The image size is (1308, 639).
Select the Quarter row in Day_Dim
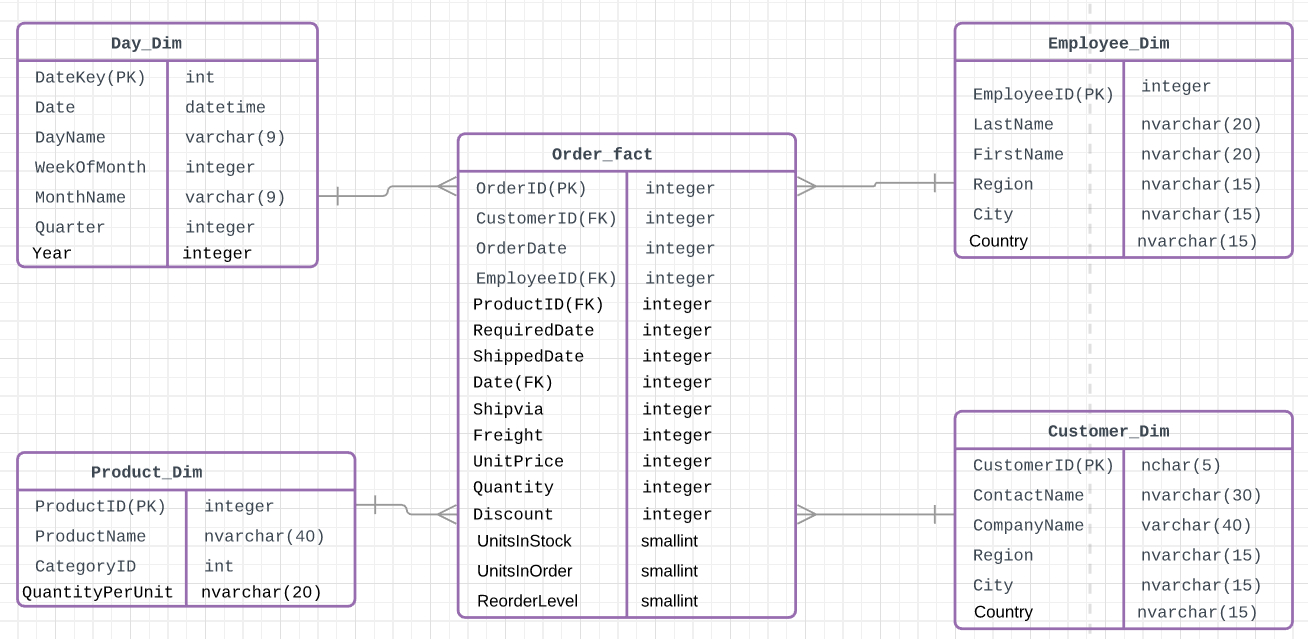point(70,227)
